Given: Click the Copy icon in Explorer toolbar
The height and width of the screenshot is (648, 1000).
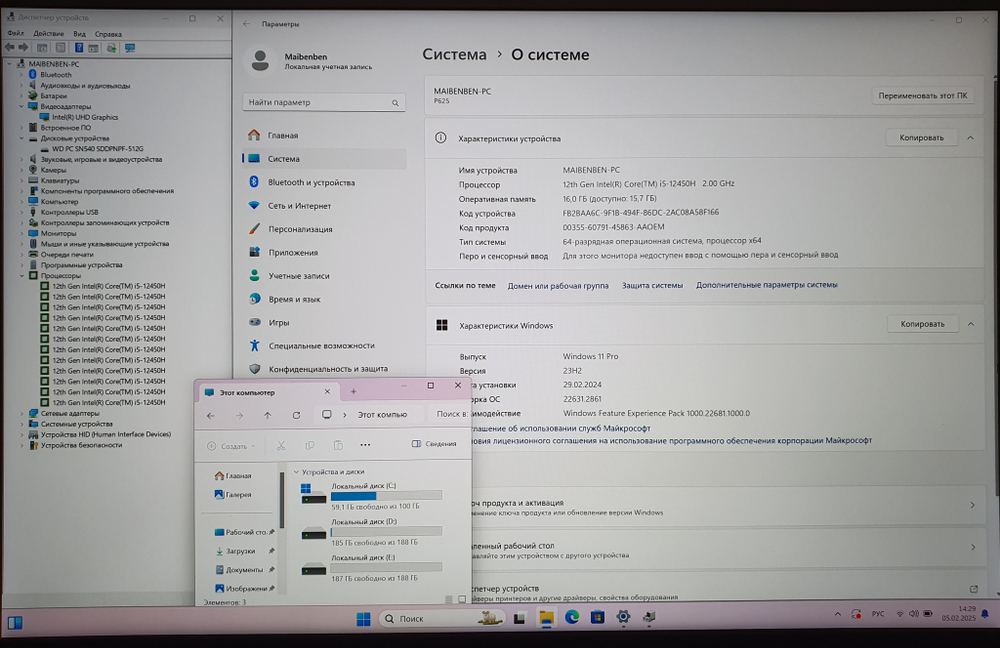Looking at the screenshot, I should (x=311, y=445).
